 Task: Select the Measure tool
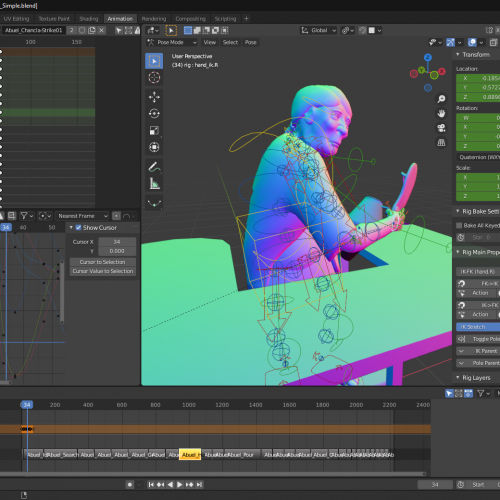[154, 184]
